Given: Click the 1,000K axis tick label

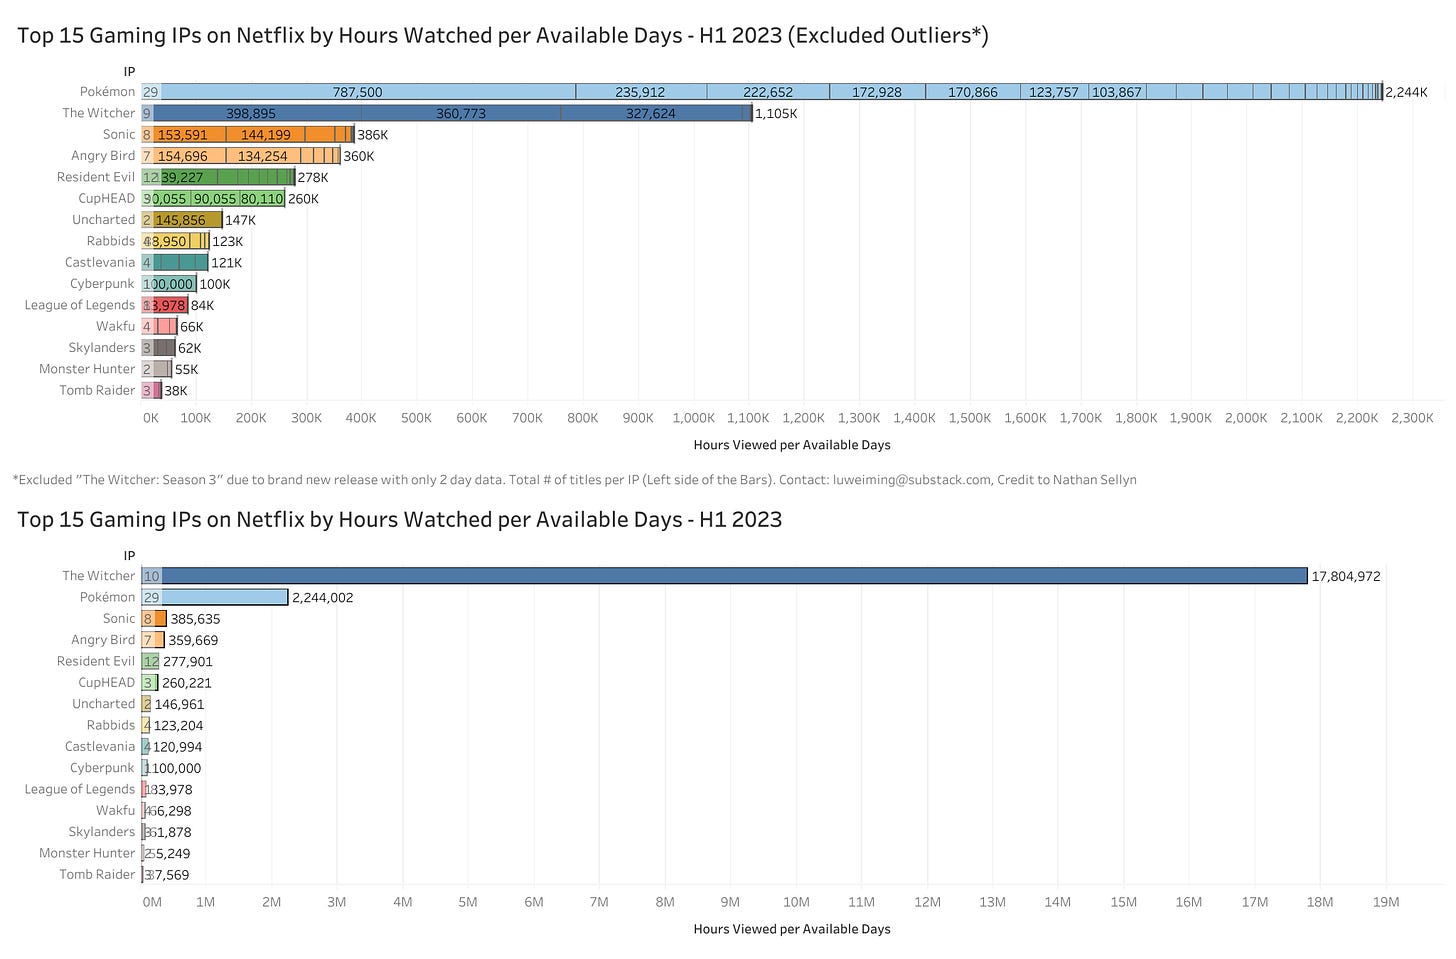Looking at the screenshot, I should (693, 418).
